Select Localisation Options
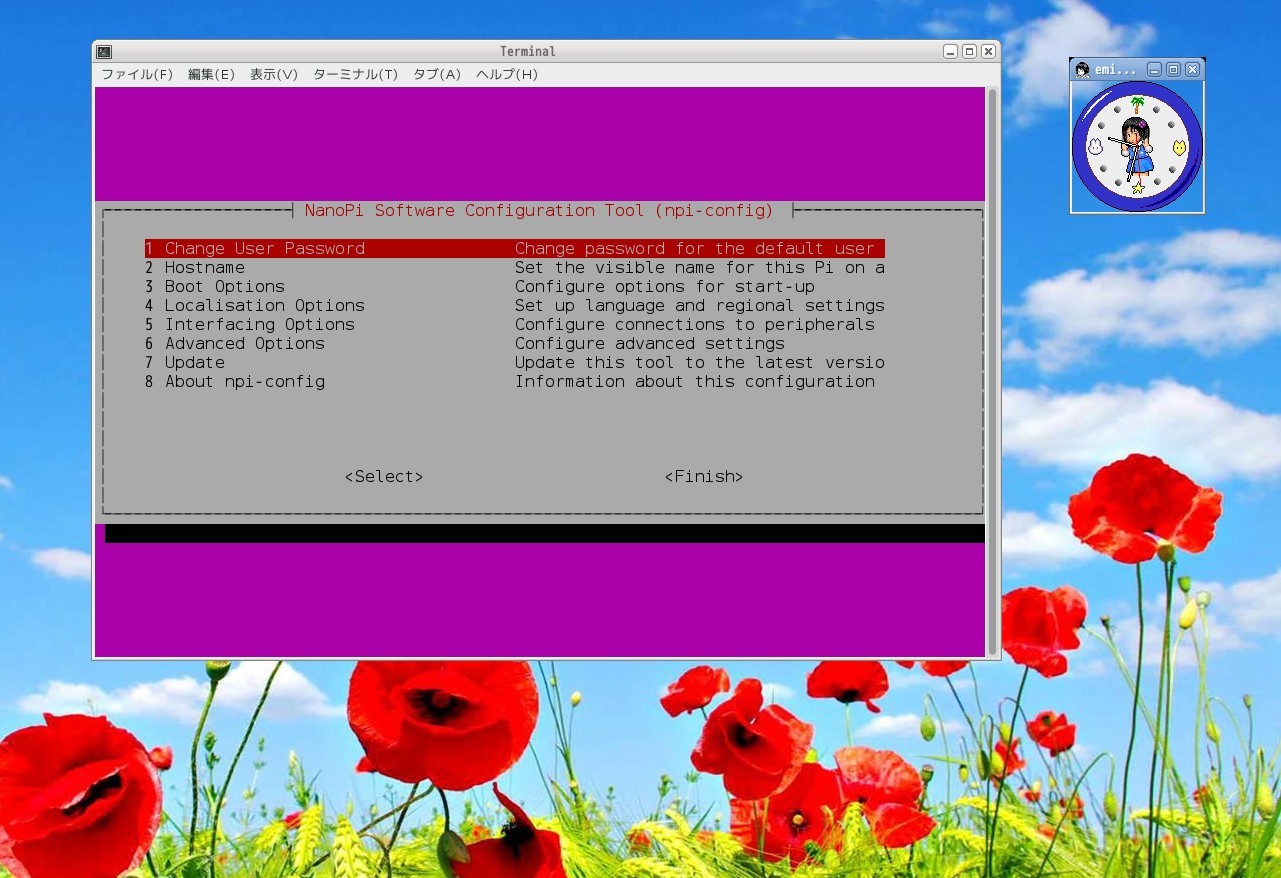This screenshot has height=878, width=1281. pos(264,305)
